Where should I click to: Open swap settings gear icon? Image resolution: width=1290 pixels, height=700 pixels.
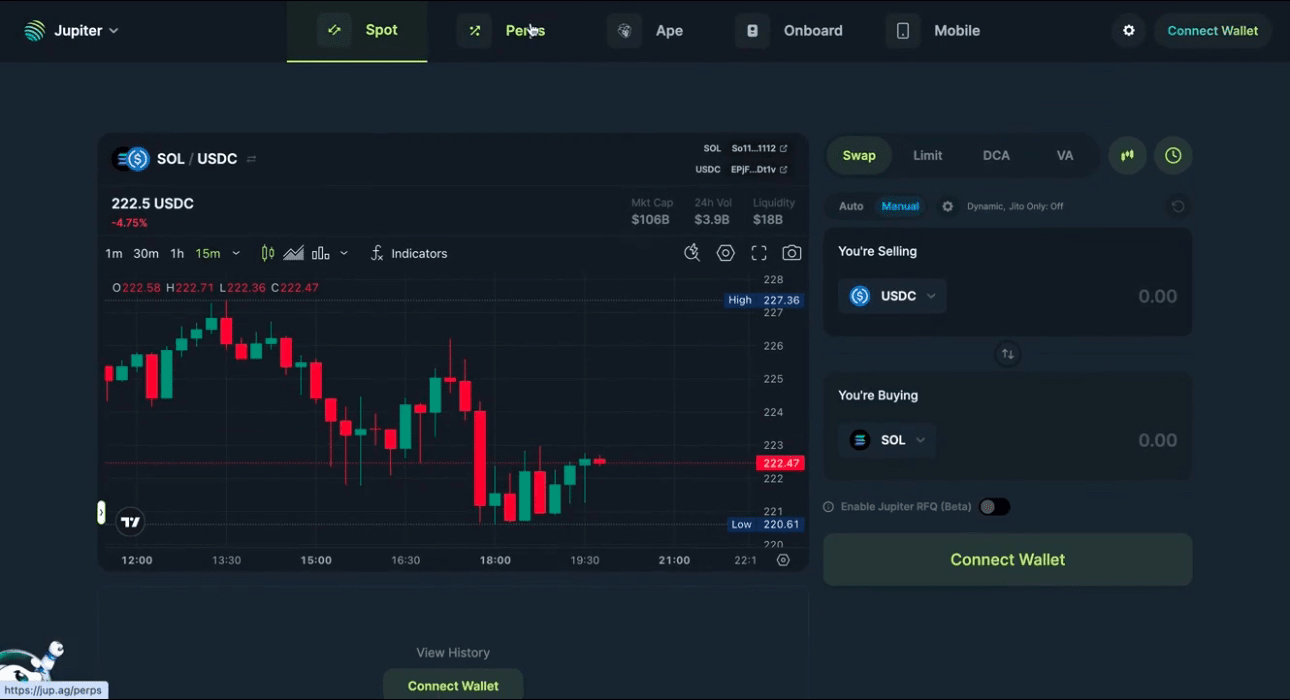click(x=948, y=207)
